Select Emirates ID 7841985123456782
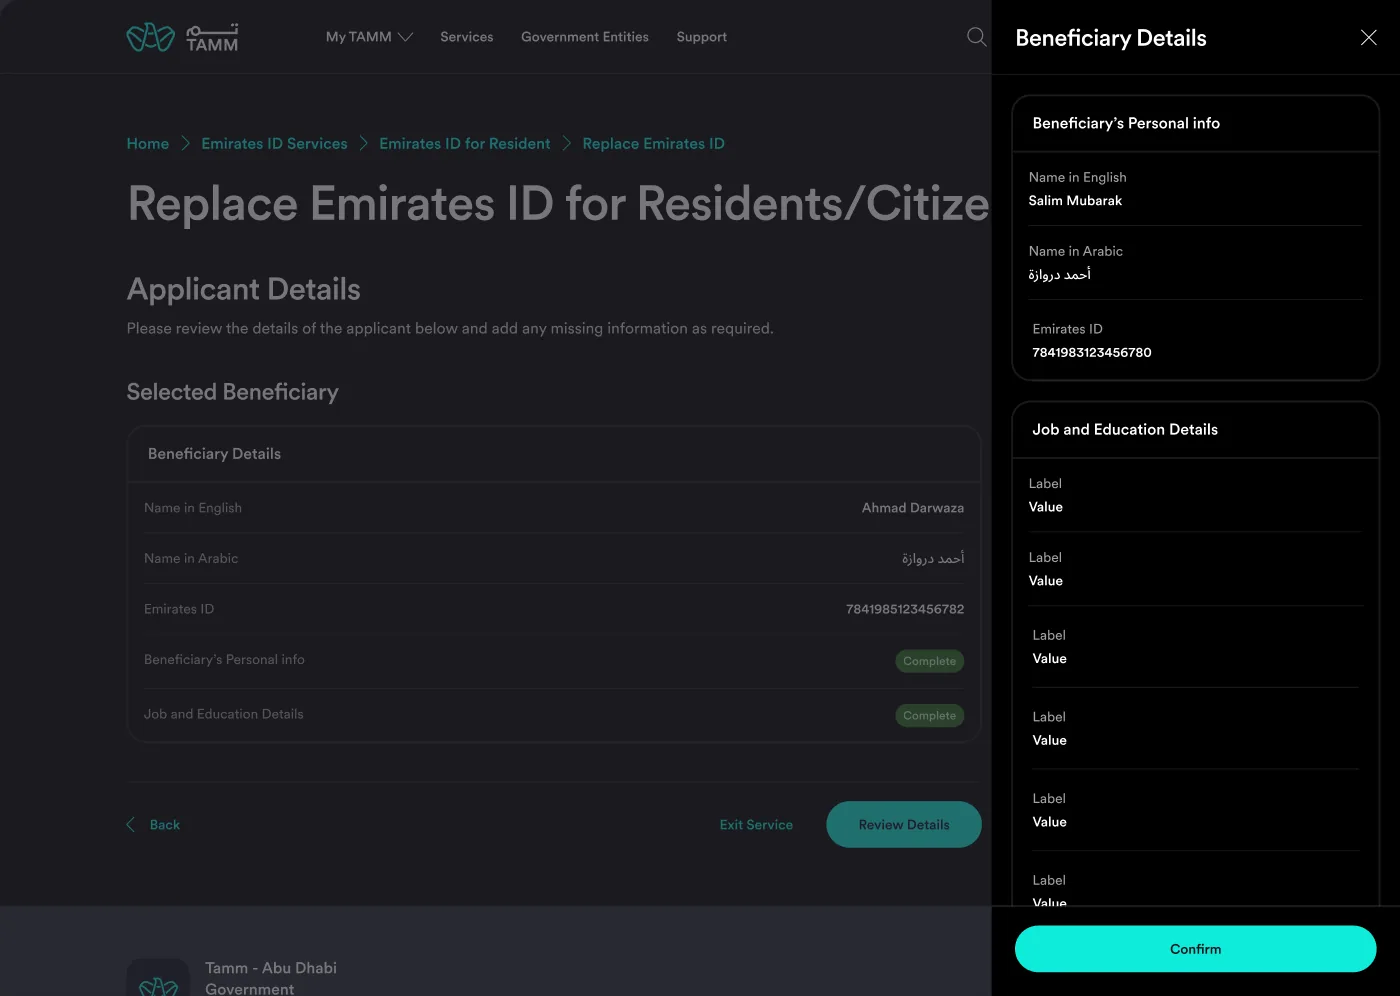Viewport: 1400px width, 996px height. 905,609
